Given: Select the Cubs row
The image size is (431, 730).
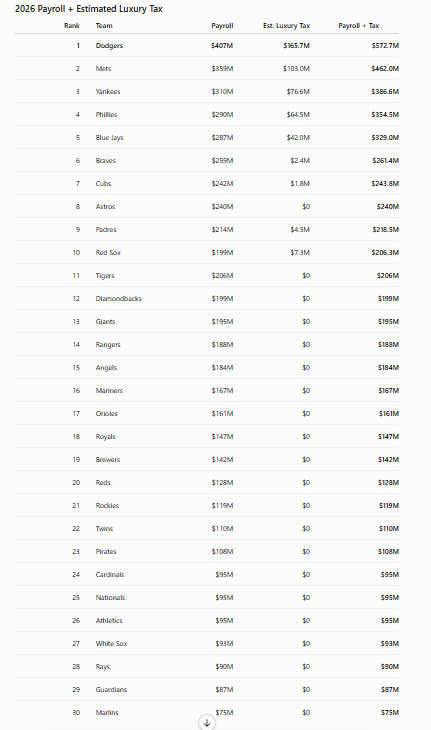Looking at the screenshot, I should [x=207, y=183].
